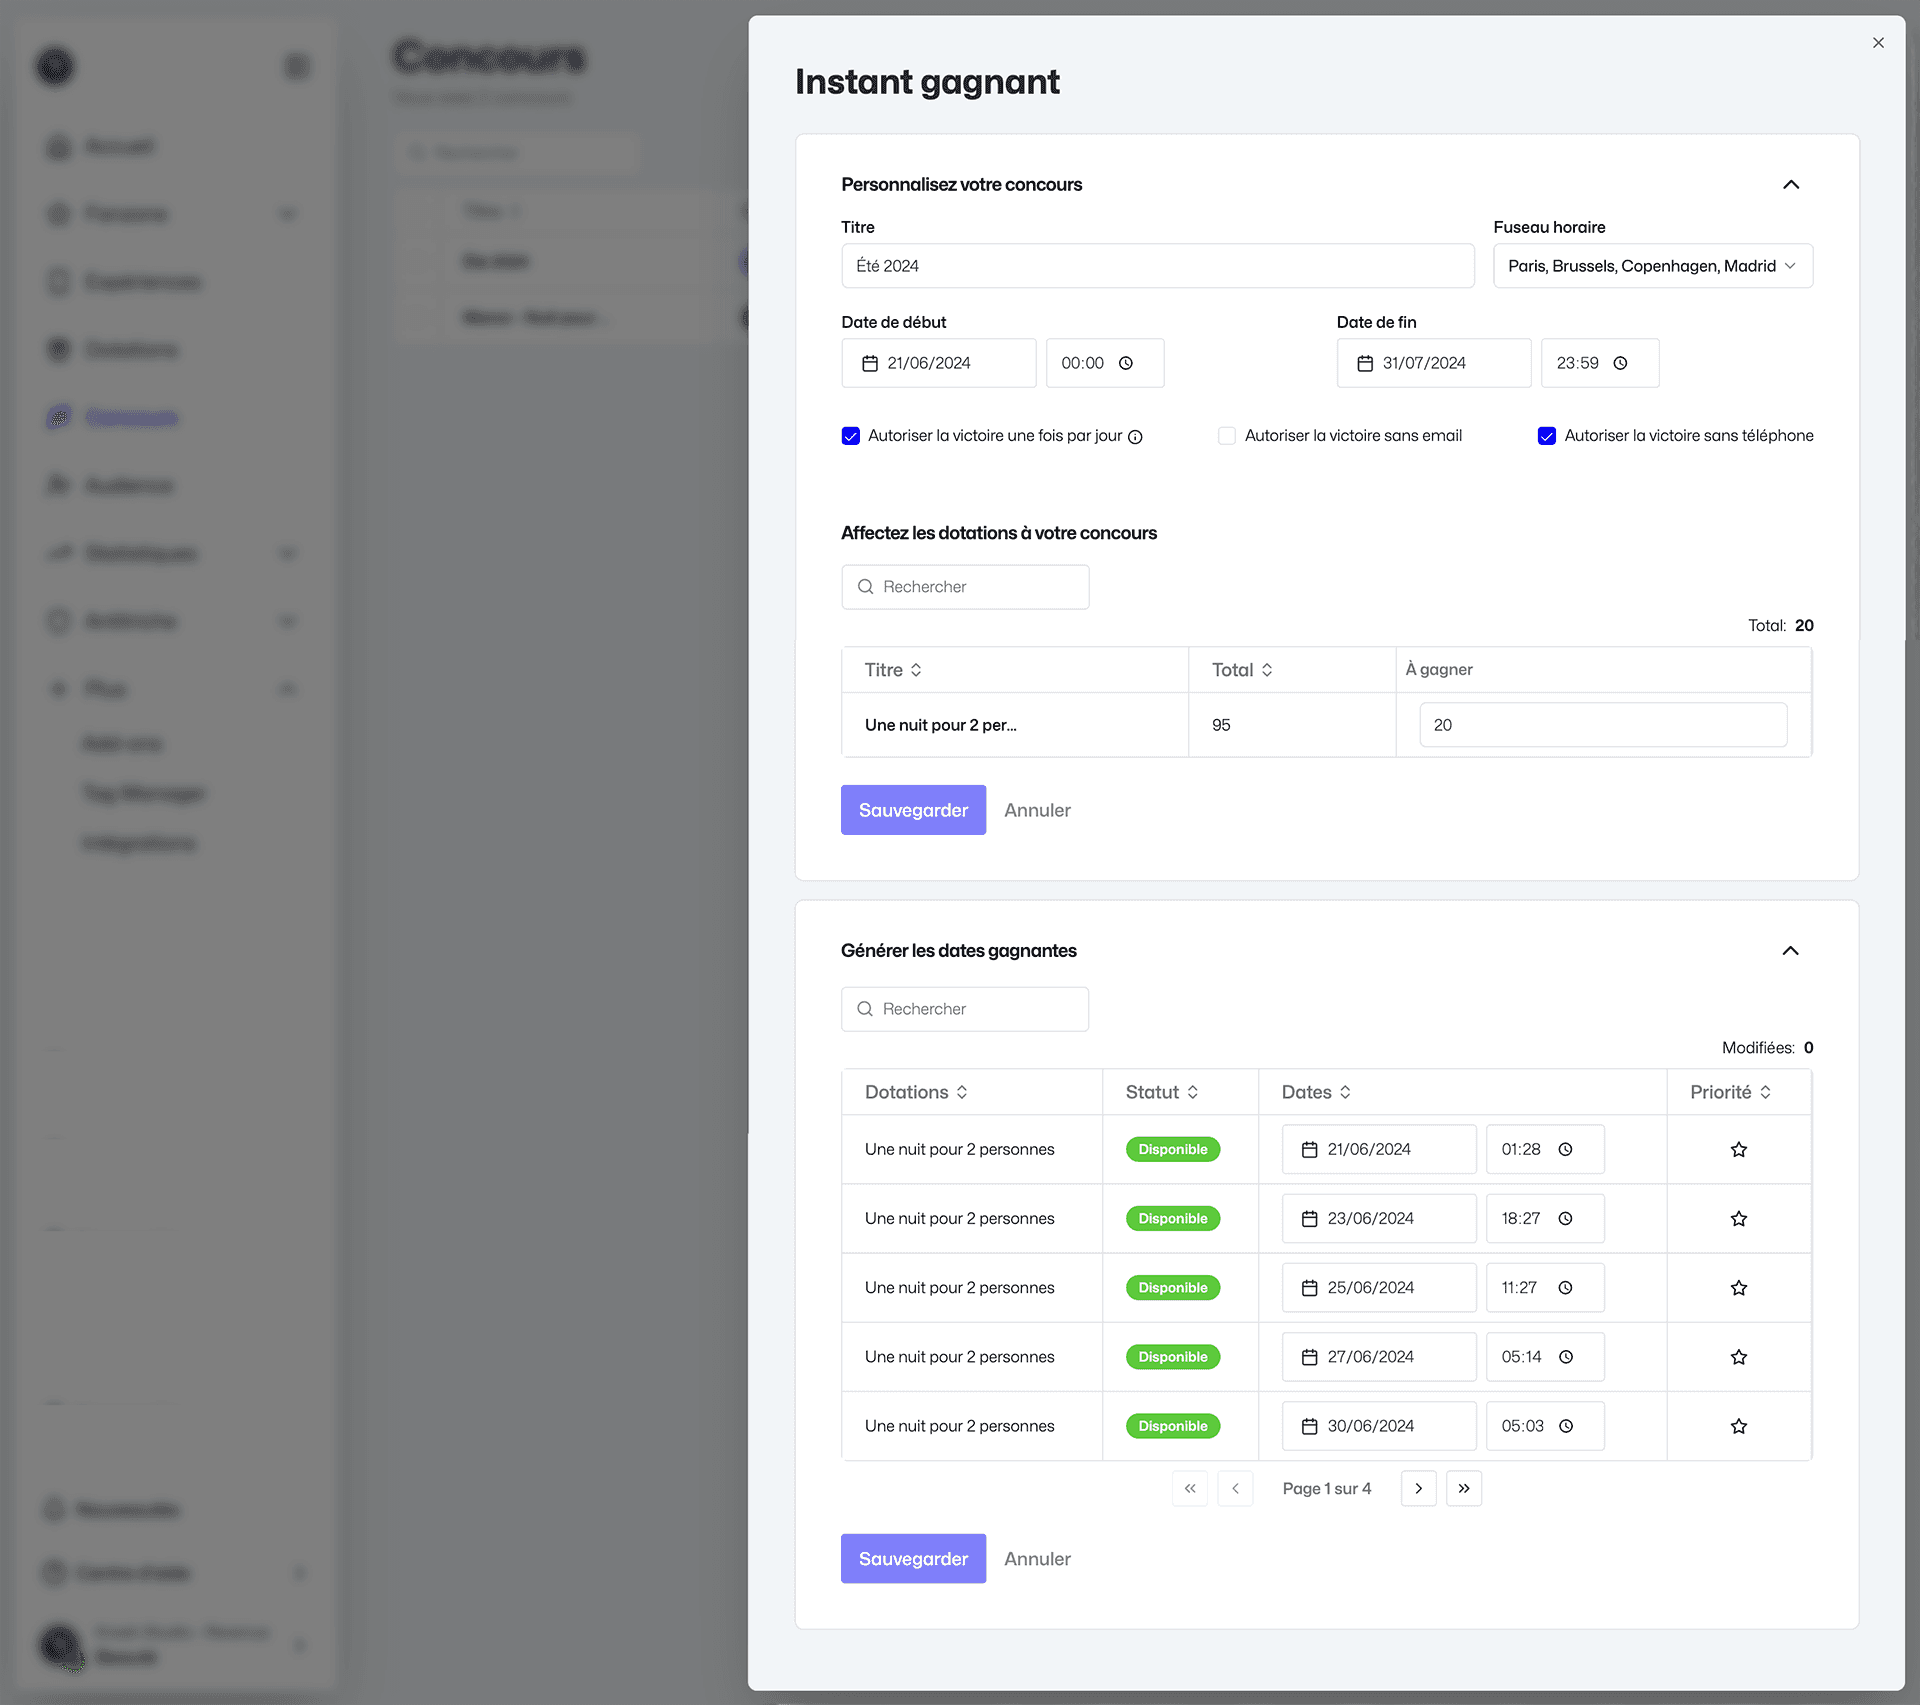Click clock icon for 05:14 time
This screenshot has height=1705, width=1920.
coord(1566,1357)
